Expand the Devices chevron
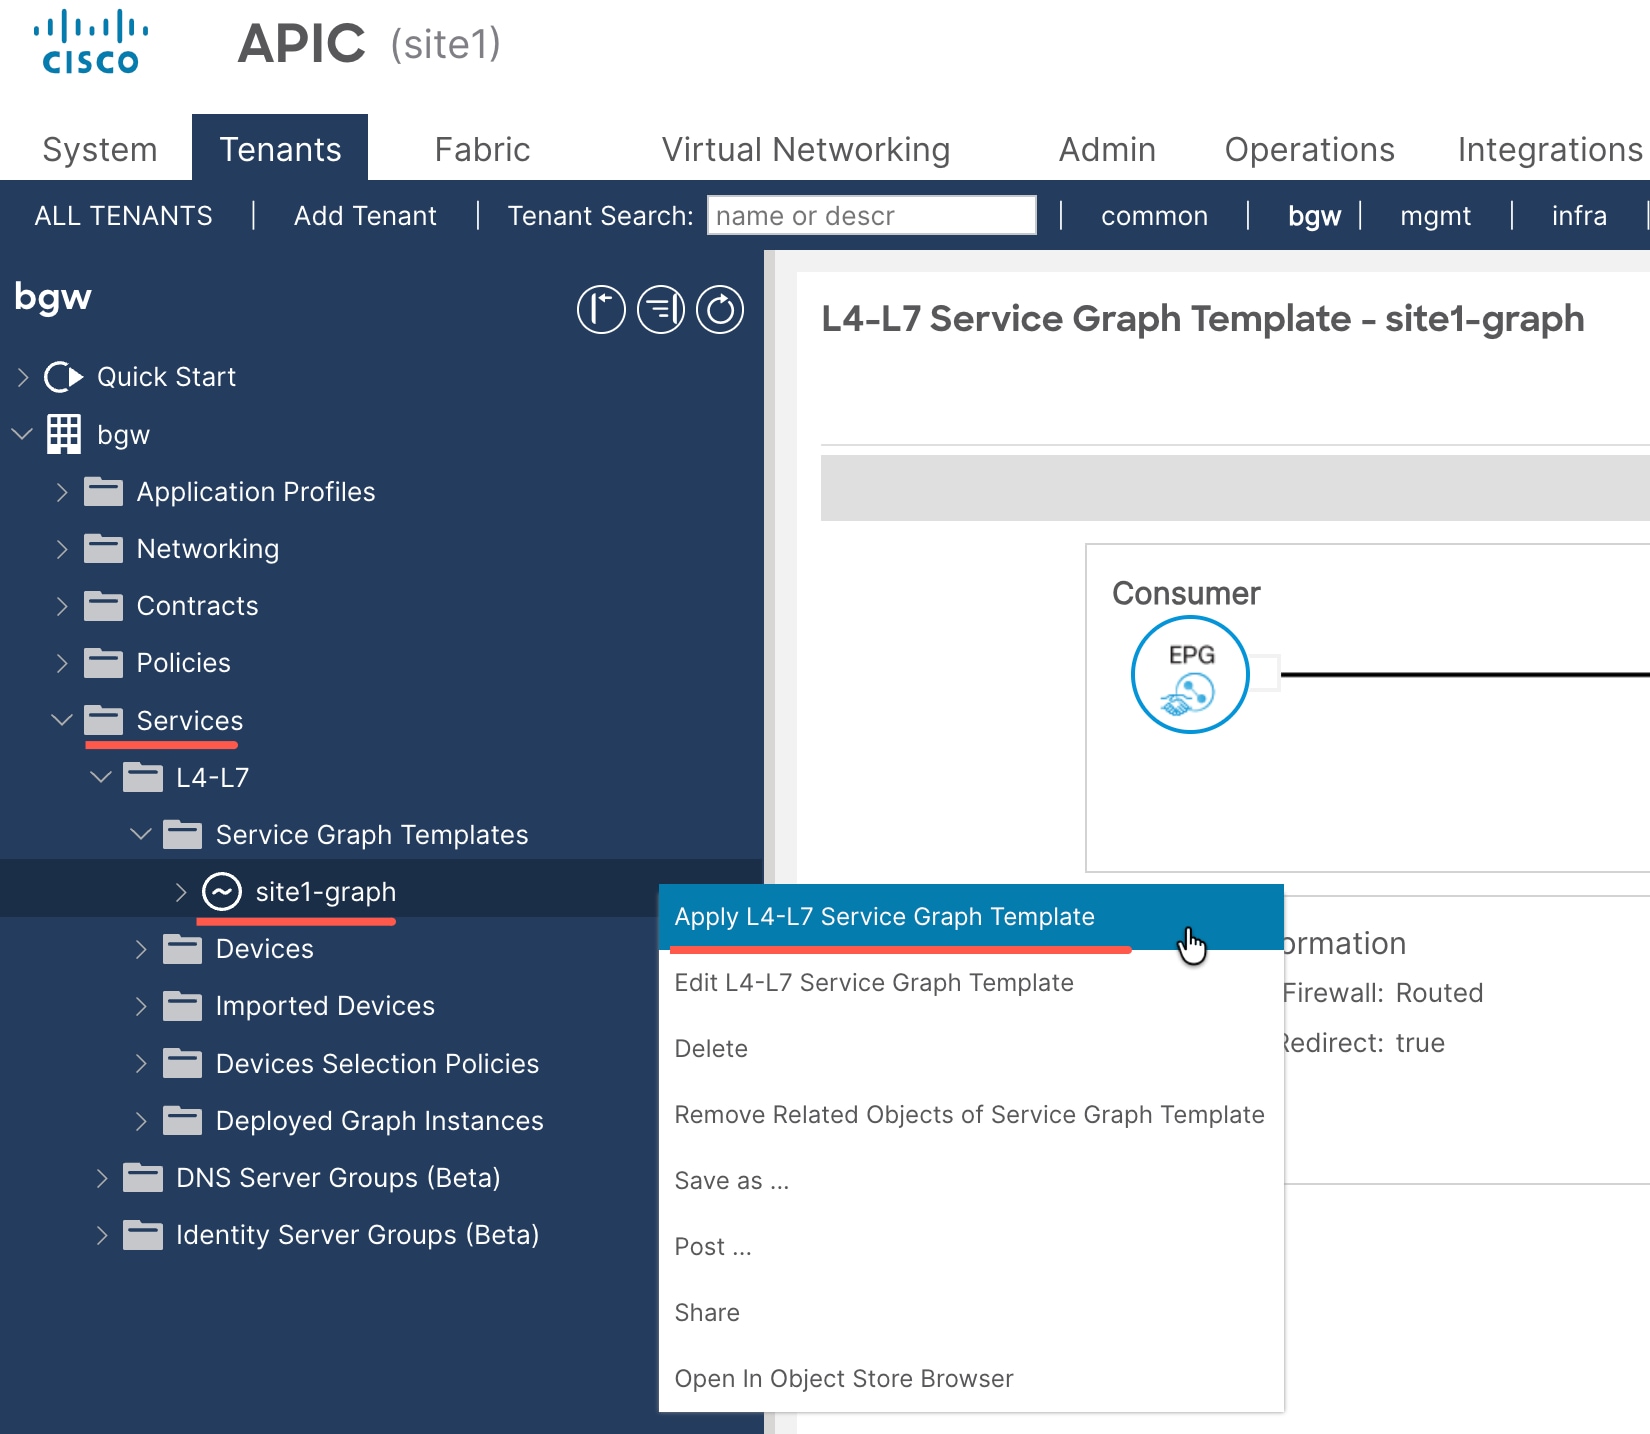Viewport: 1650px width, 1434px height. (x=141, y=949)
